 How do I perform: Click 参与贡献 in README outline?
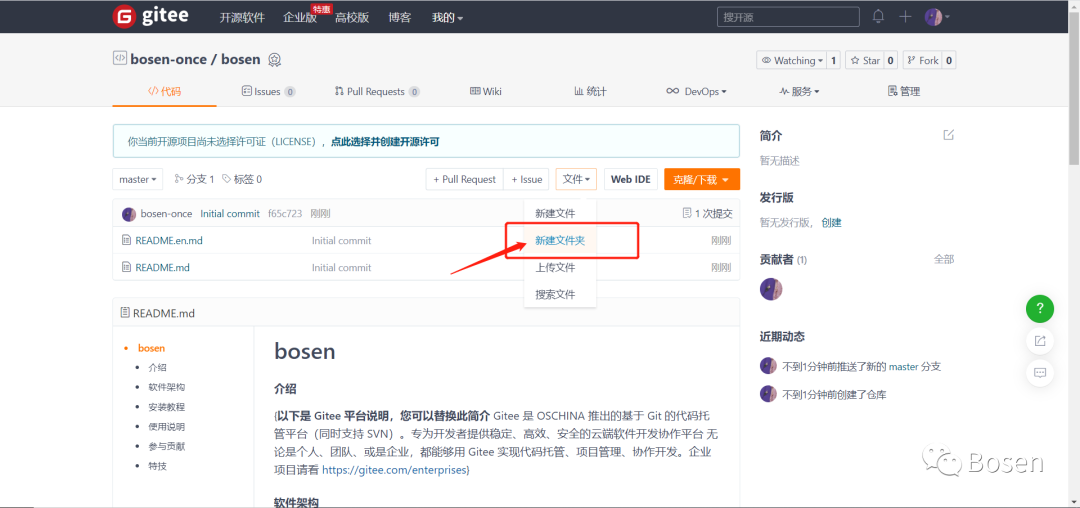(x=167, y=446)
